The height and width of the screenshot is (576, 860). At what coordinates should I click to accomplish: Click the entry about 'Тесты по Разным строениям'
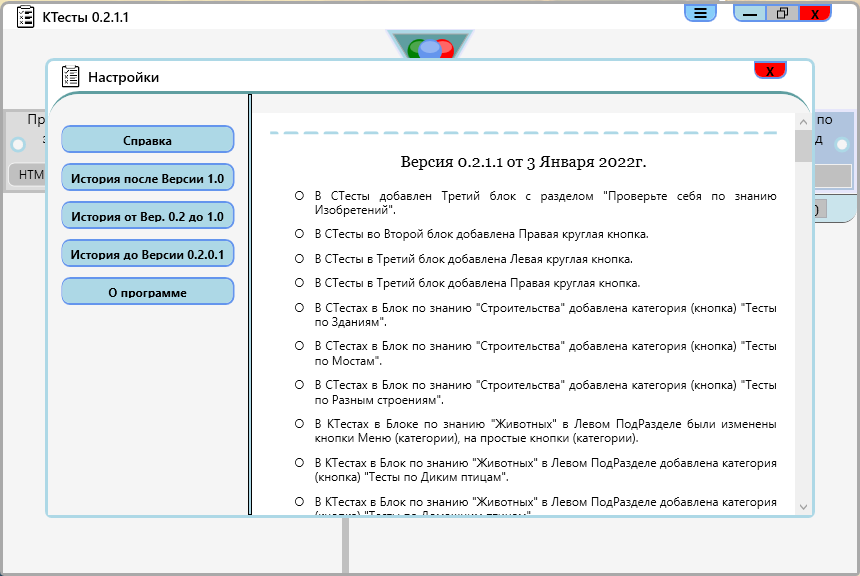click(545, 392)
